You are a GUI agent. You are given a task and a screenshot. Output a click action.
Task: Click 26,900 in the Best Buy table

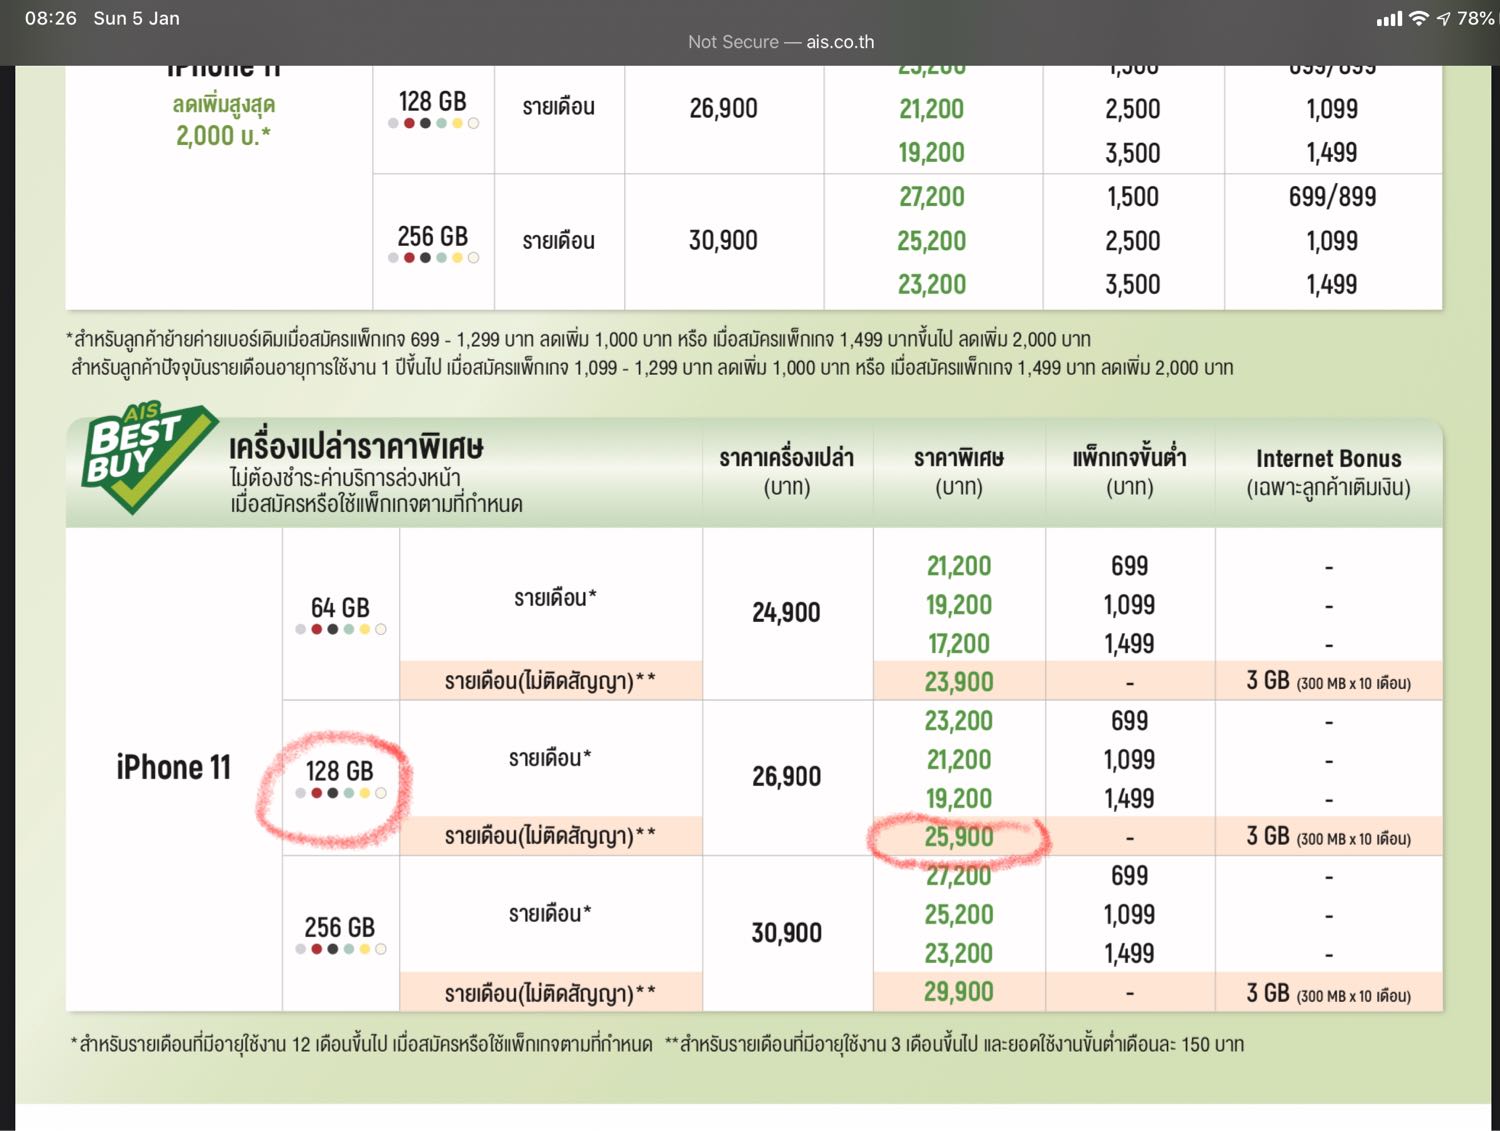tap(786, 776)
